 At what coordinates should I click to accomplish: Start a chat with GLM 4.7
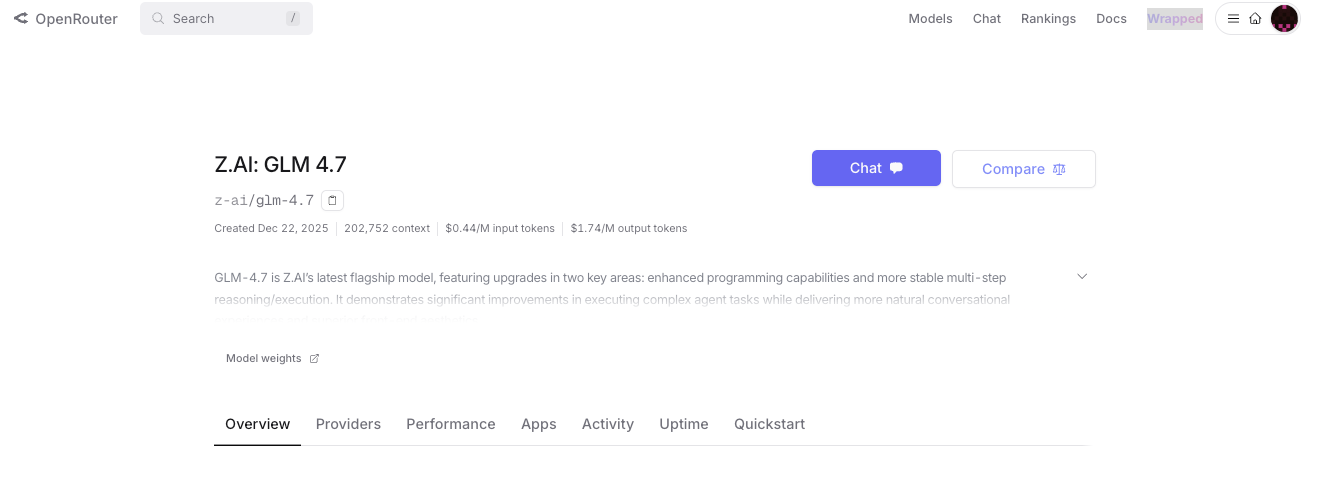(876, 168)
